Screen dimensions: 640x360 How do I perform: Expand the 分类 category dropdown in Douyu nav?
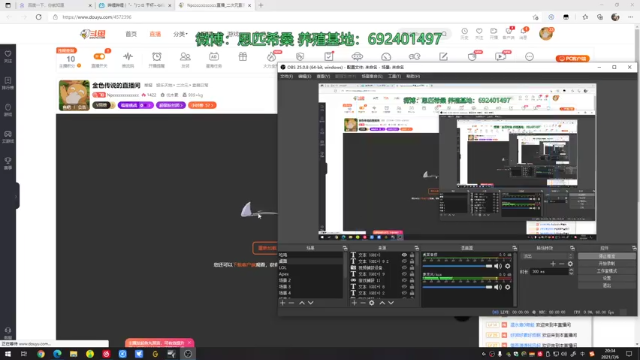pos(180,34)
